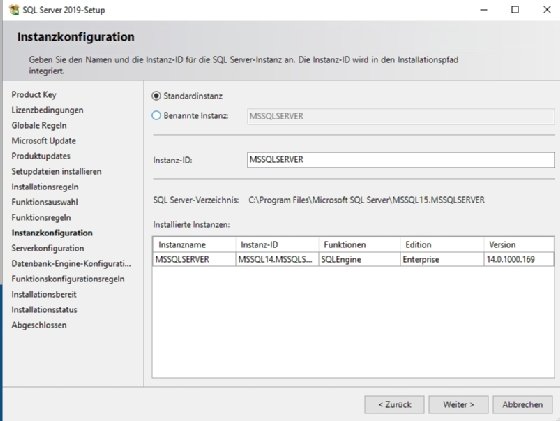Click the SQL Server-Verzeichnis path text
Viewport: 560px width, 421px height.
(x=366, y=200)
